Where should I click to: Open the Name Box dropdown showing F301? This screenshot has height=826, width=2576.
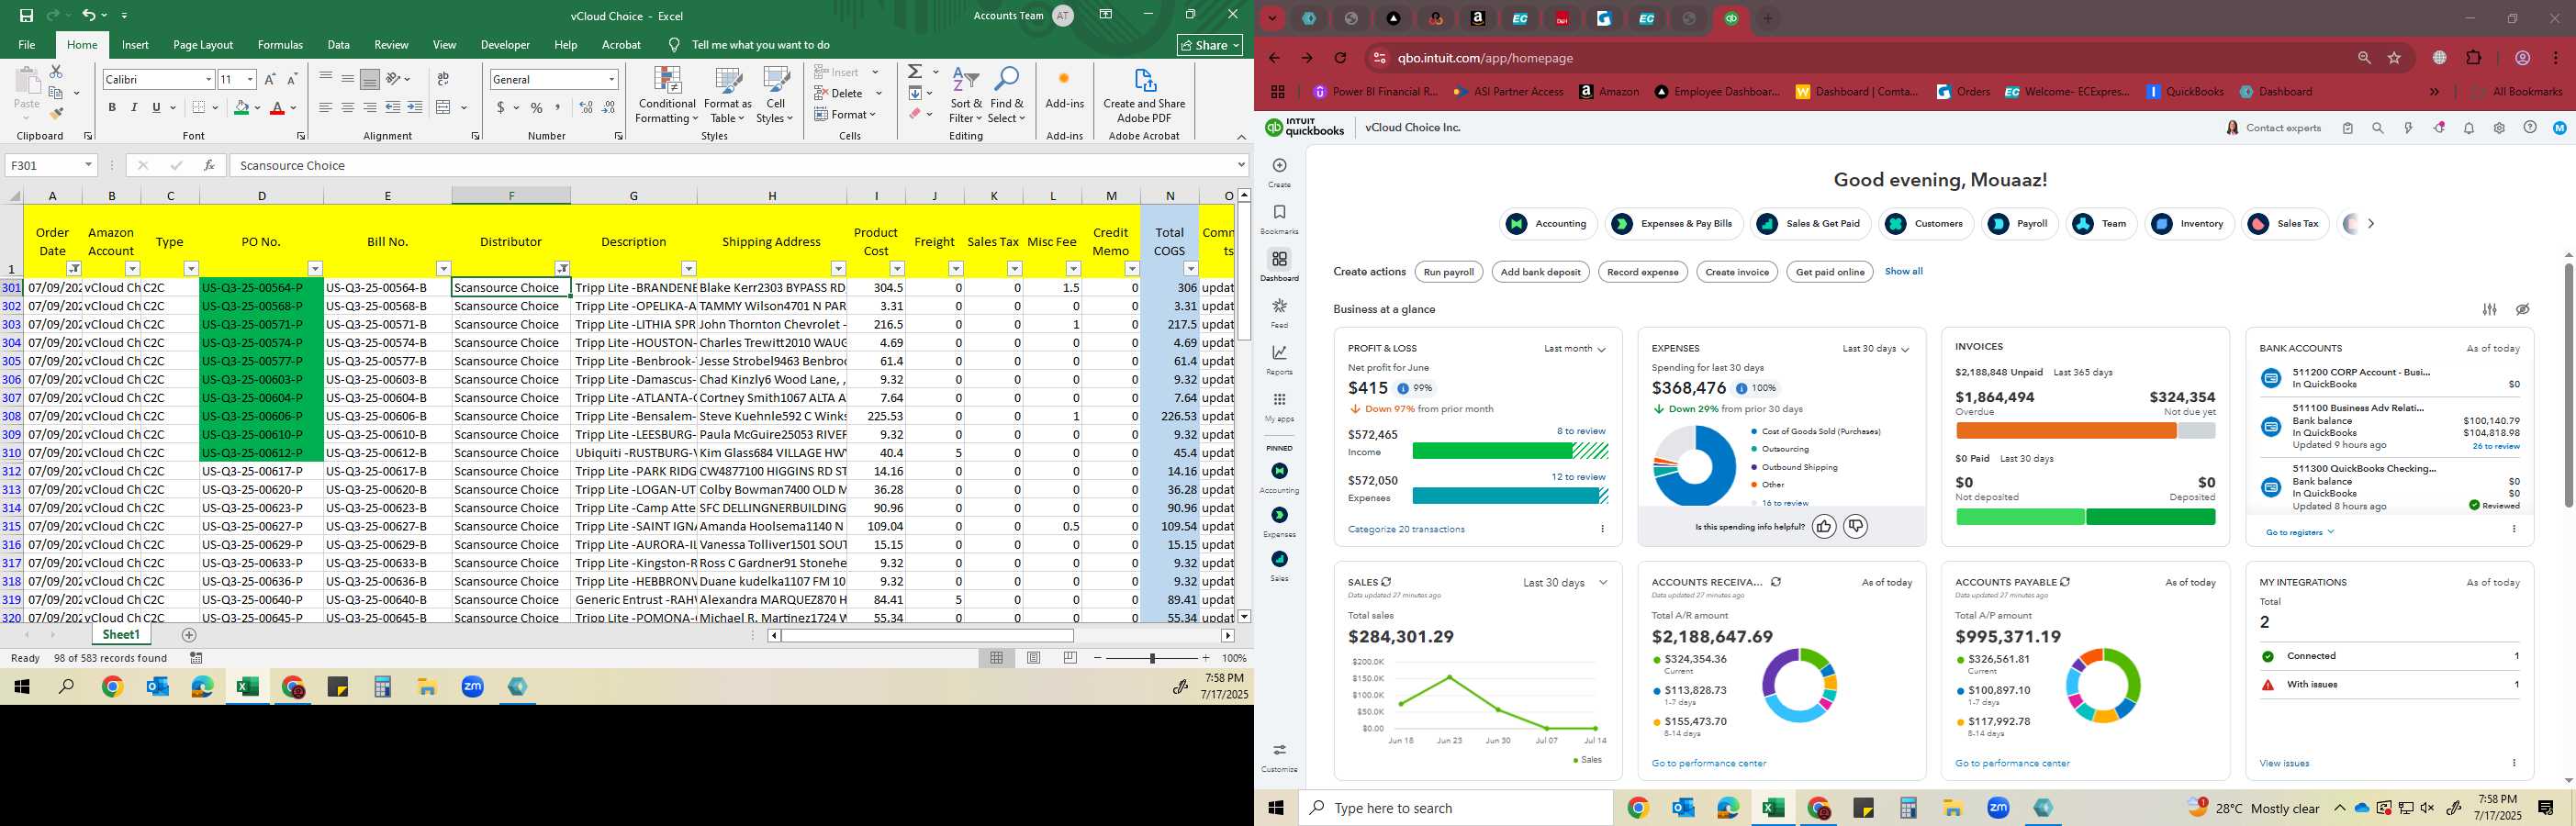88,165
